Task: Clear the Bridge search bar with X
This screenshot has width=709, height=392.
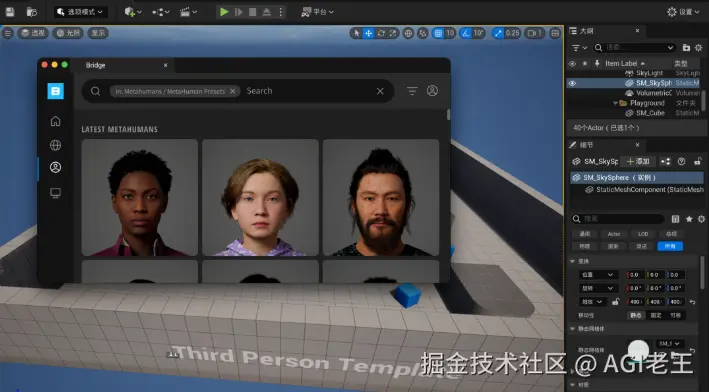Action: [380, 91]
